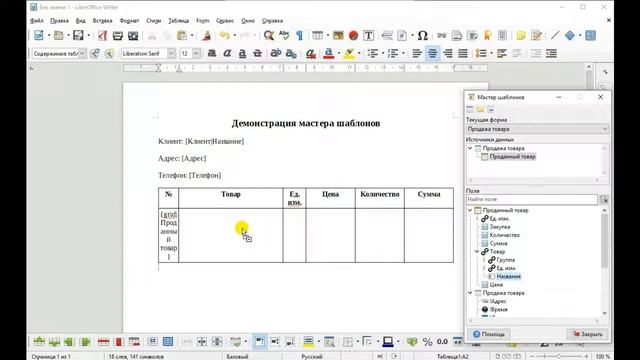Open the Файл menu
Image resolution: width=640 pixels, height=360 pixels.
37,20
